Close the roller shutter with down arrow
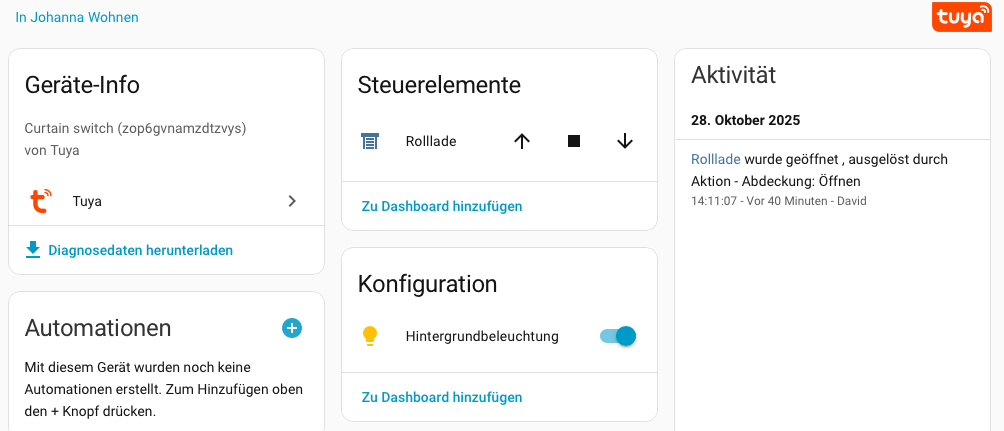This screenshot has width=1004, height=431. point(625,141)
